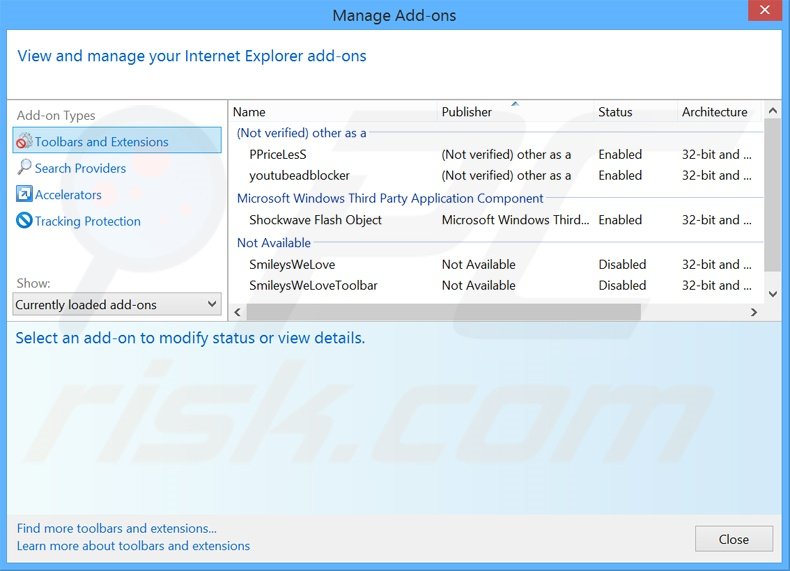Select Search Providers add-on type

pyautogui.click(x=80, y=168)
